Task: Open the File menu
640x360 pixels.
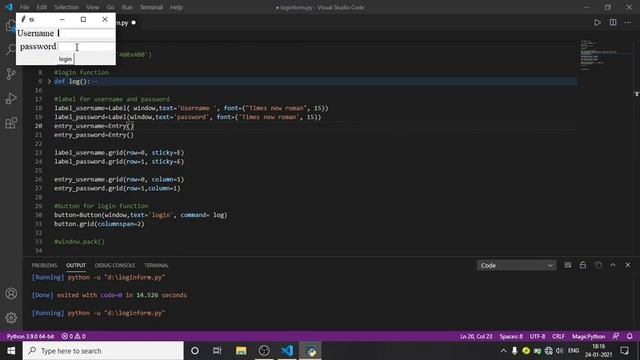Action: point(24,7)
